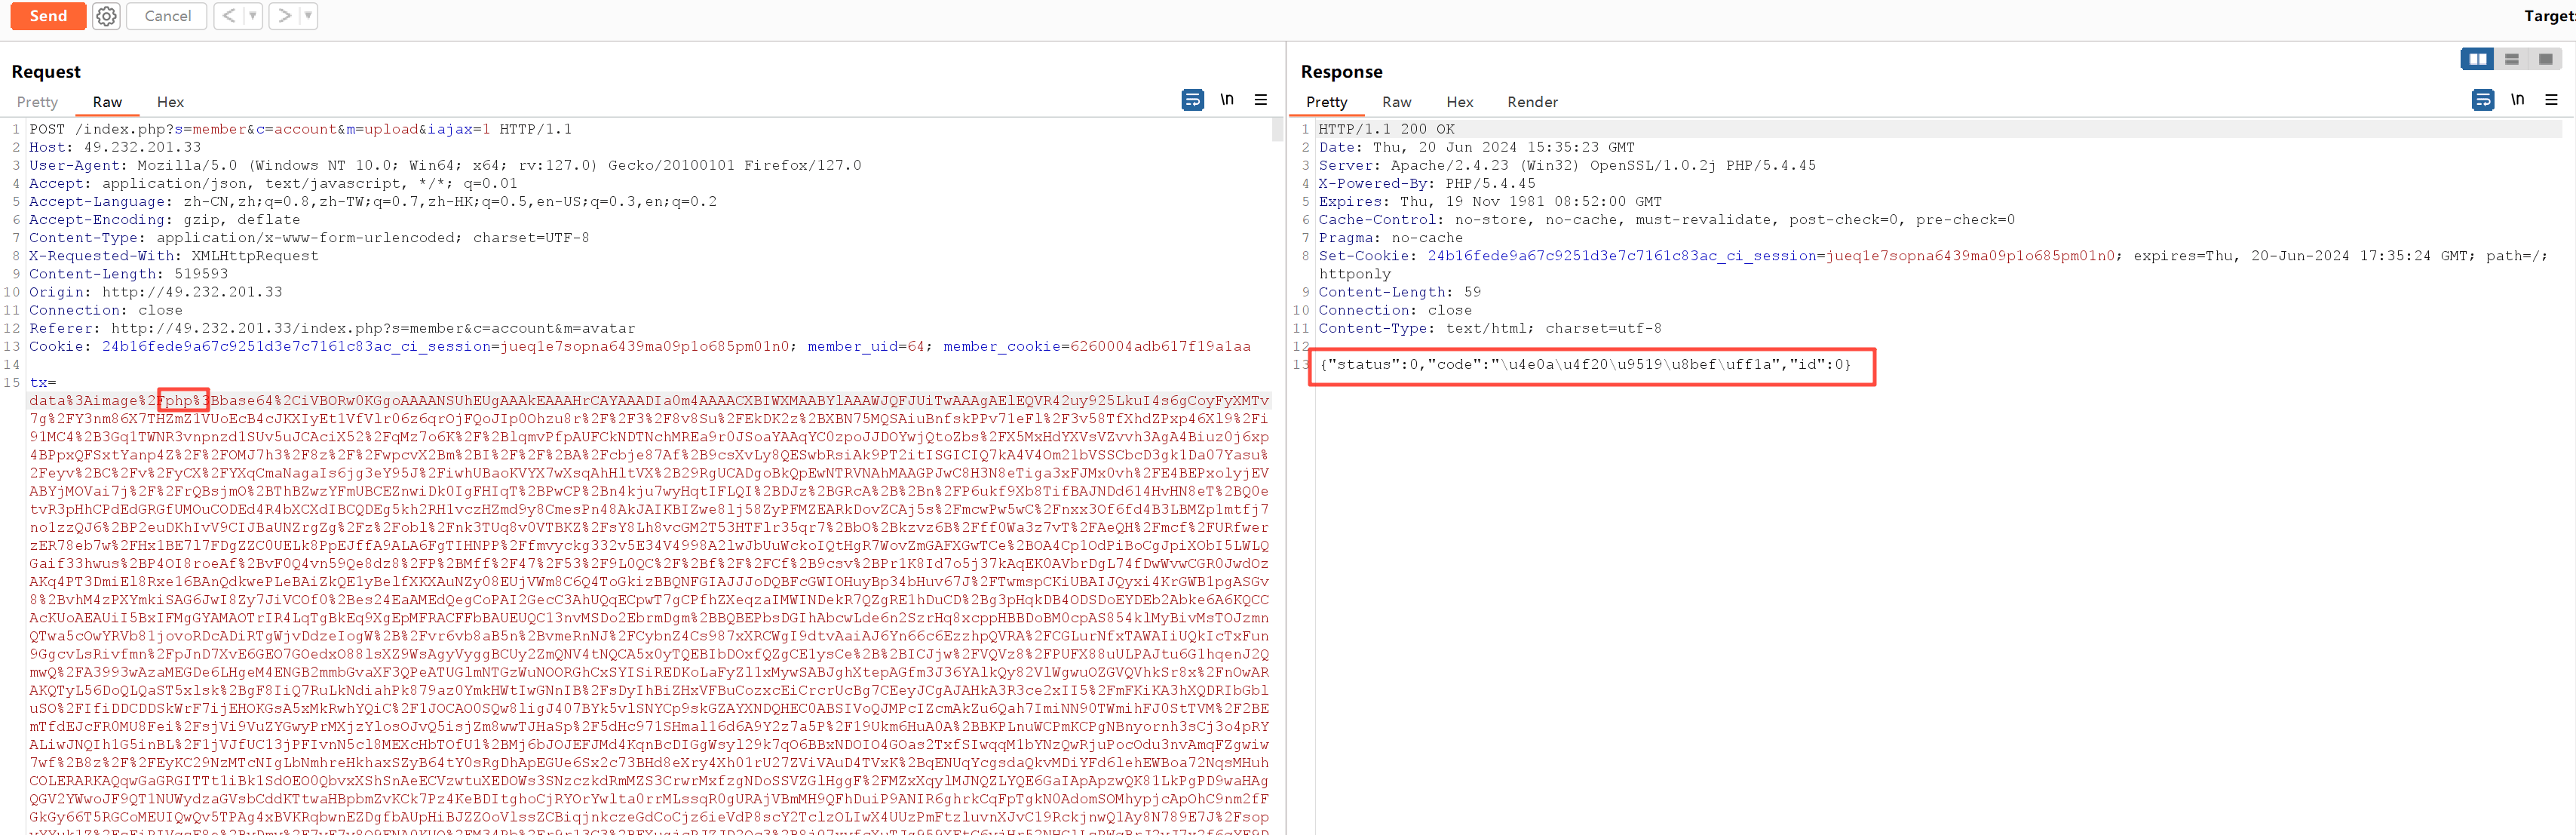The image size is (2576, 835).
Task: Click the Referer header line
Action: click(332, 328)
